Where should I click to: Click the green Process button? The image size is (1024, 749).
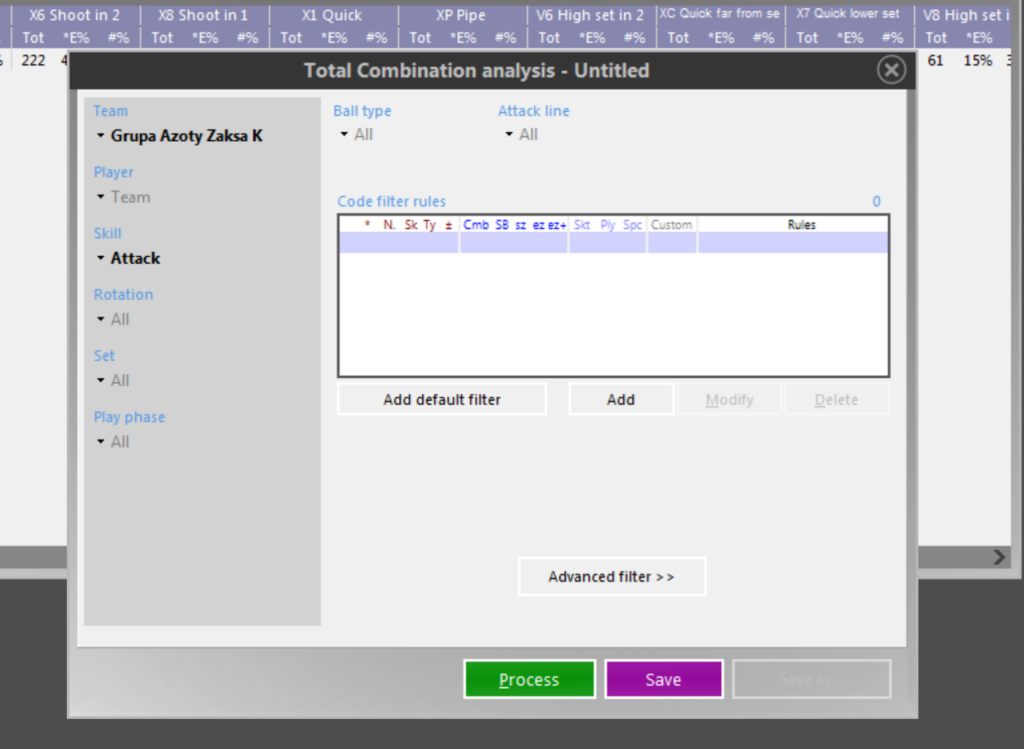coord(529,679)
